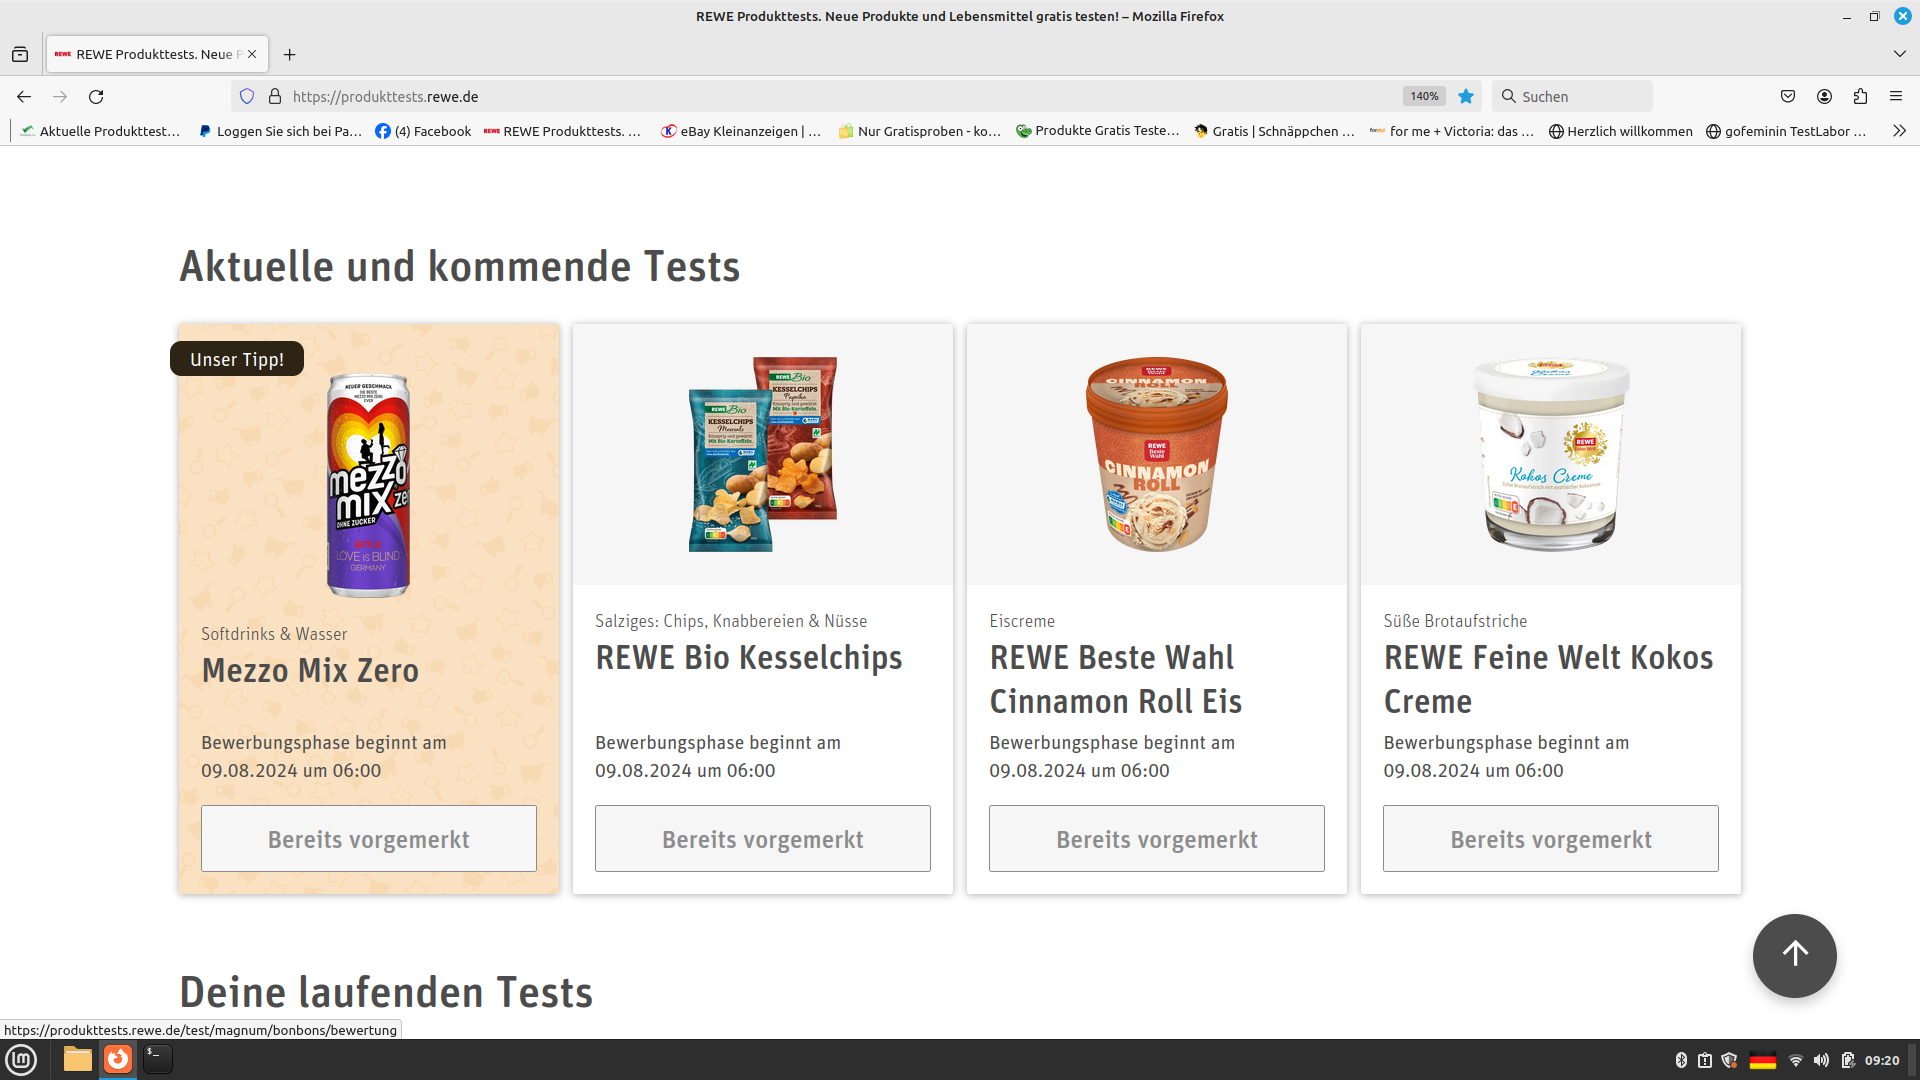This screenshot has height=1080, width=1920.
Task: Click the Kokos Creme jar image
Action: click(1551, 454)
